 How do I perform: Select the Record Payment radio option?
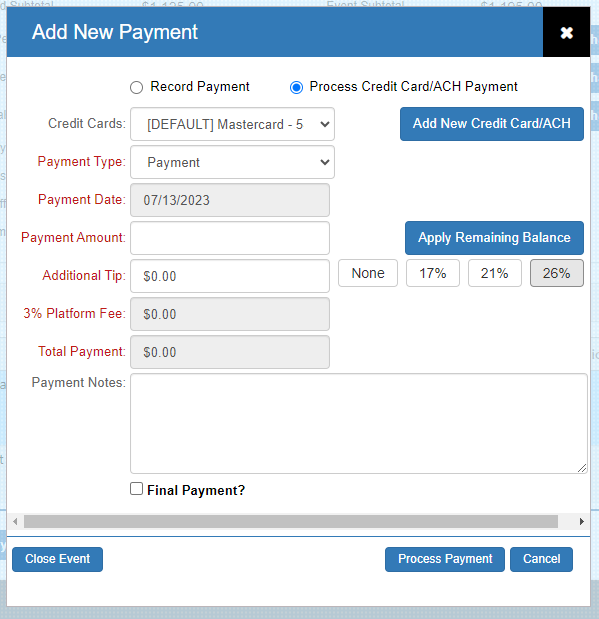[x=137, y=87]
